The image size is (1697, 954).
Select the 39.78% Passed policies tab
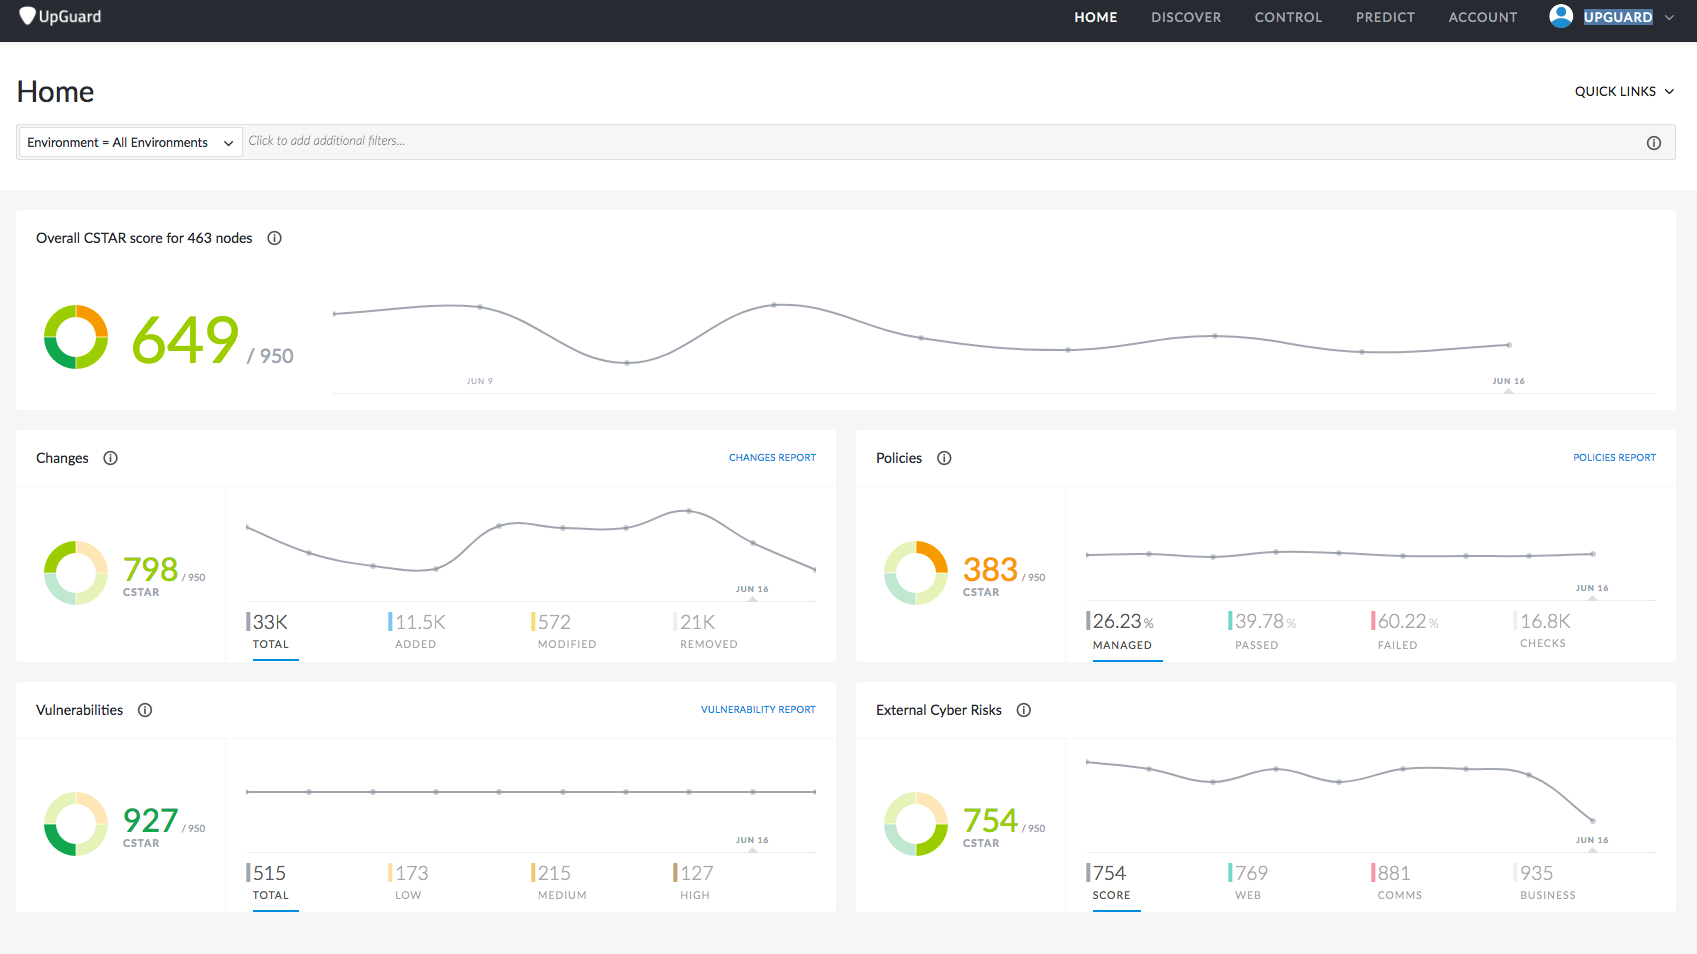coord(1262,632)
